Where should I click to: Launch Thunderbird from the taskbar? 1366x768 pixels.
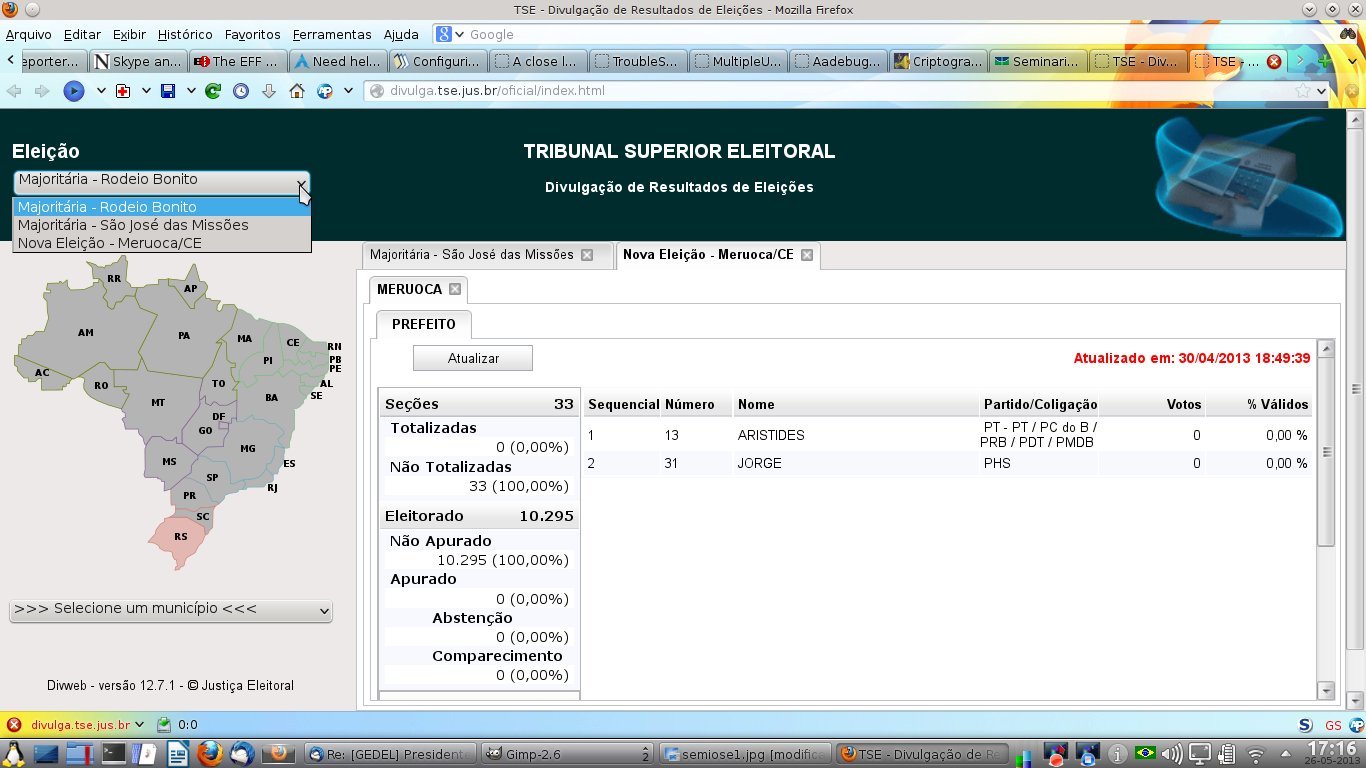coord(241,753)
